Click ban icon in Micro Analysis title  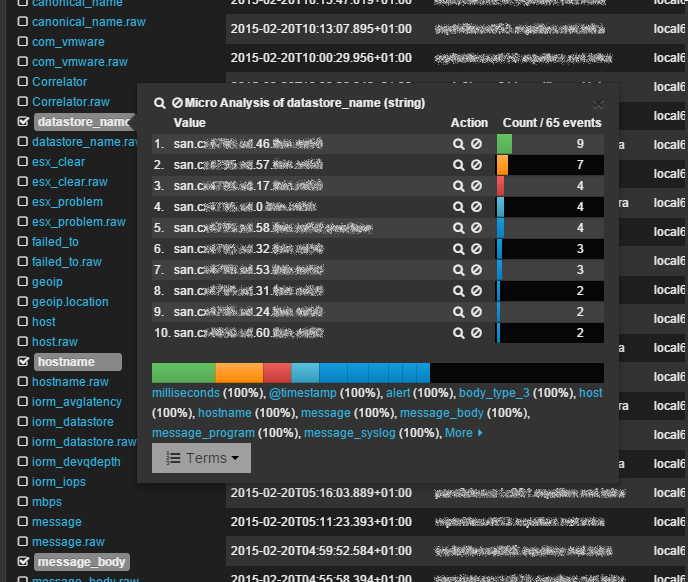176,103
